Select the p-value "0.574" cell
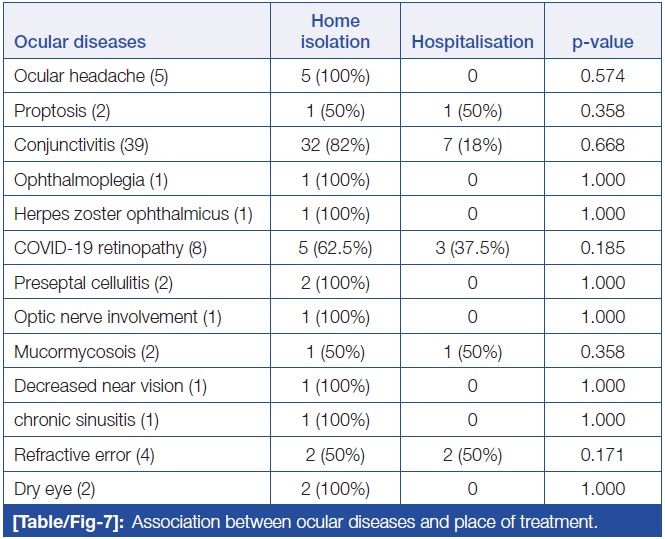 pos(603,76)
